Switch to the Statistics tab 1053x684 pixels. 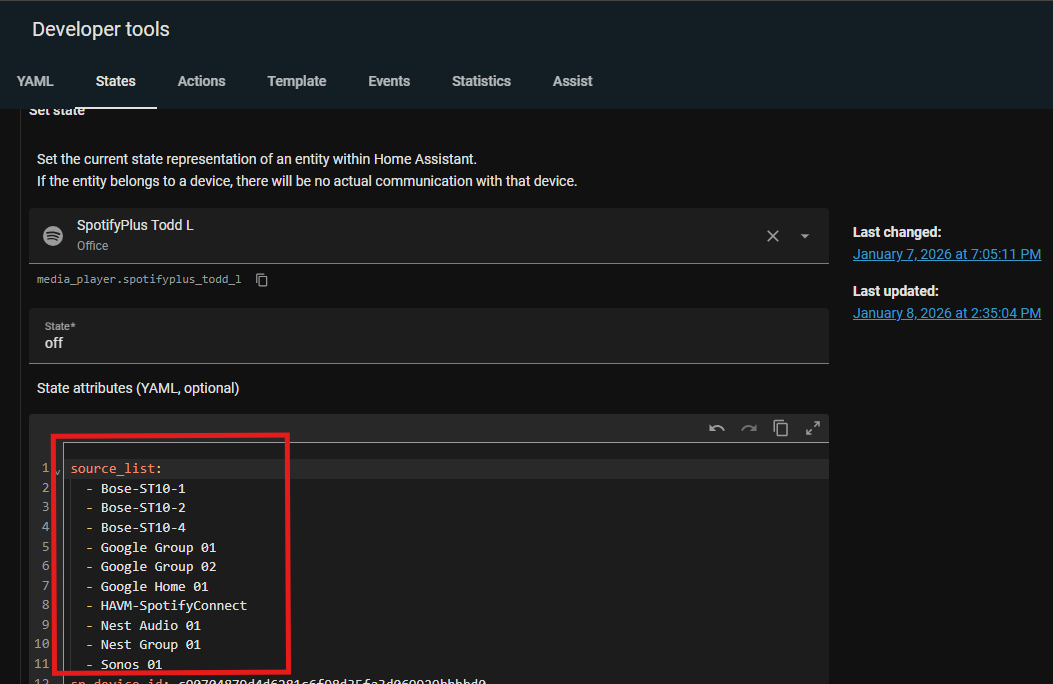point(482,81)
